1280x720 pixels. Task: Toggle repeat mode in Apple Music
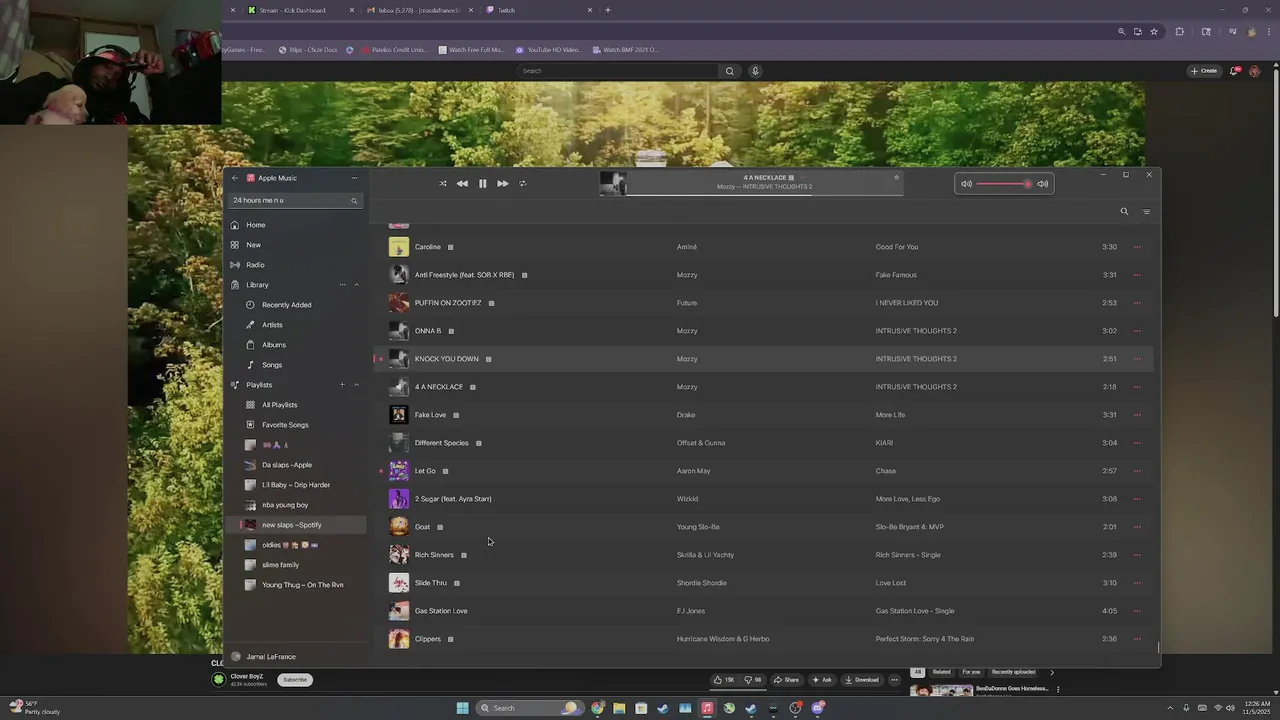[522, 183]
